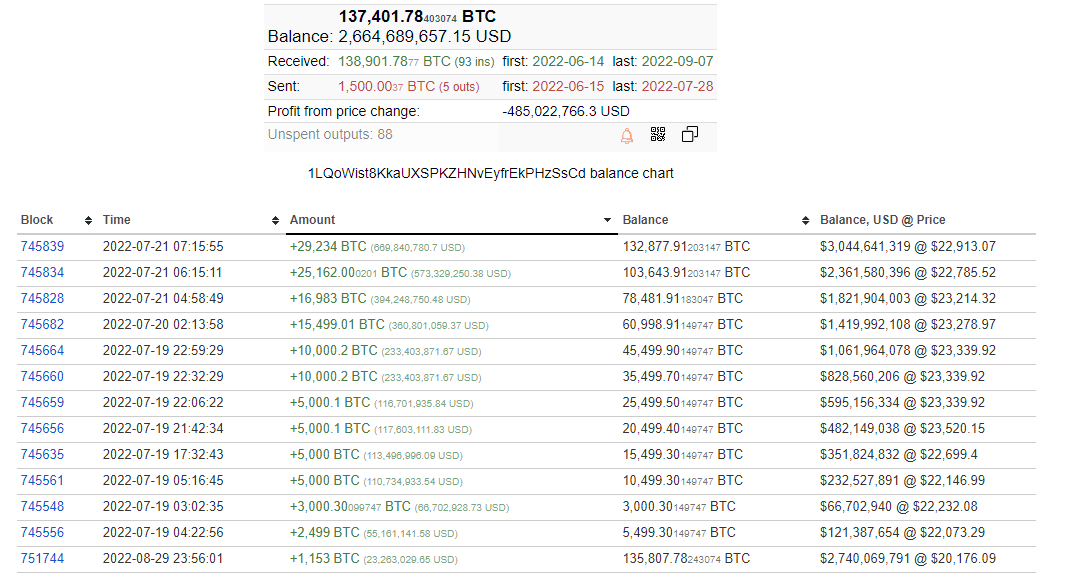Sort table by Balance column arrows
The width and height of the screenshot is (1065, 583).
tap(806, 220)
